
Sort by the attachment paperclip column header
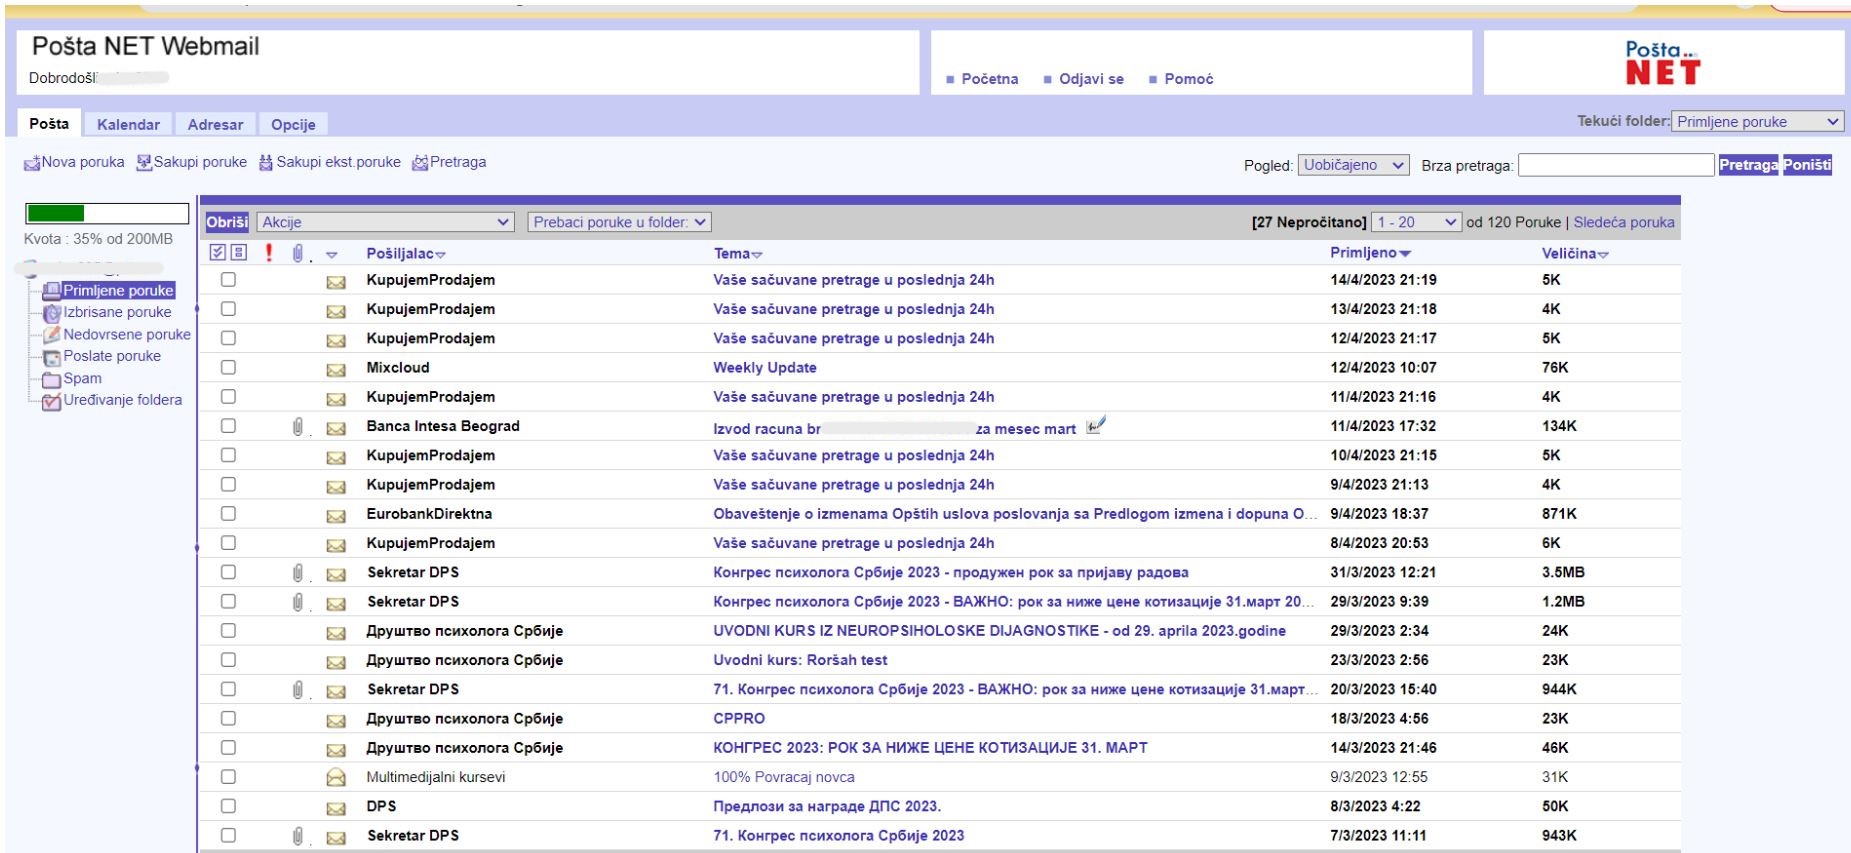[x=298, y=253]
